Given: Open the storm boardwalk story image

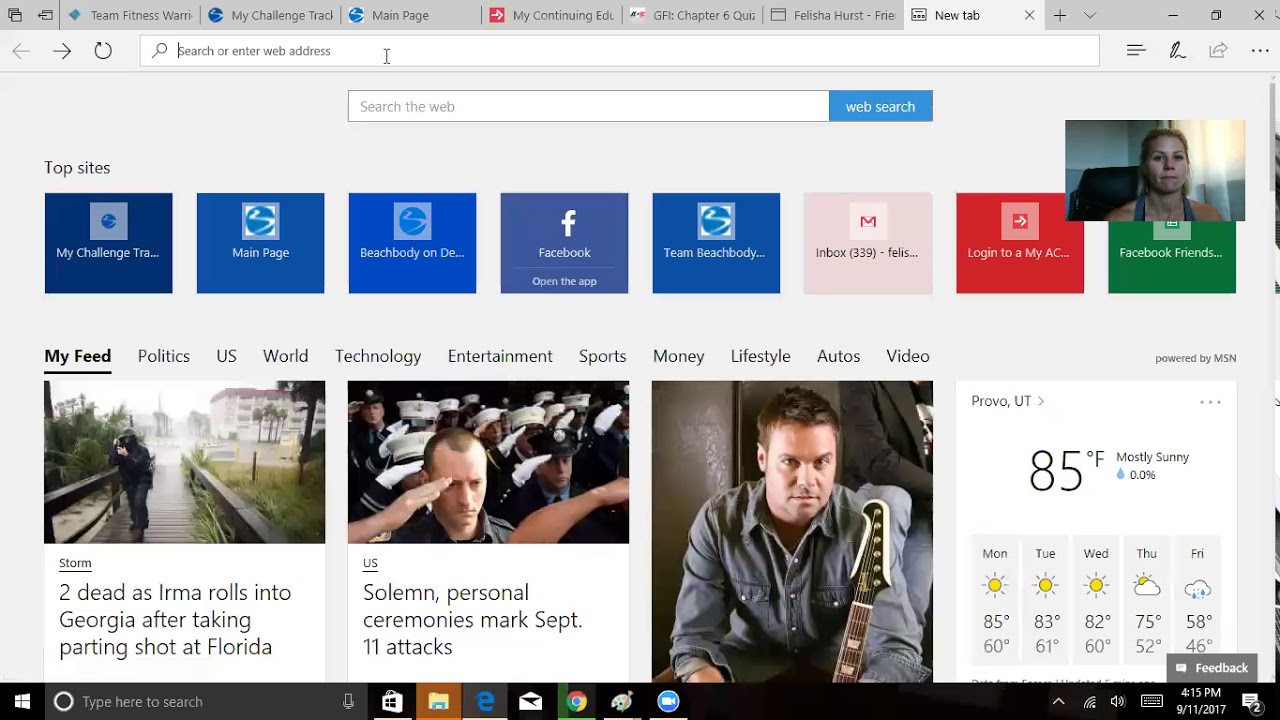Looking at the screenshot, I should point(184,462).
